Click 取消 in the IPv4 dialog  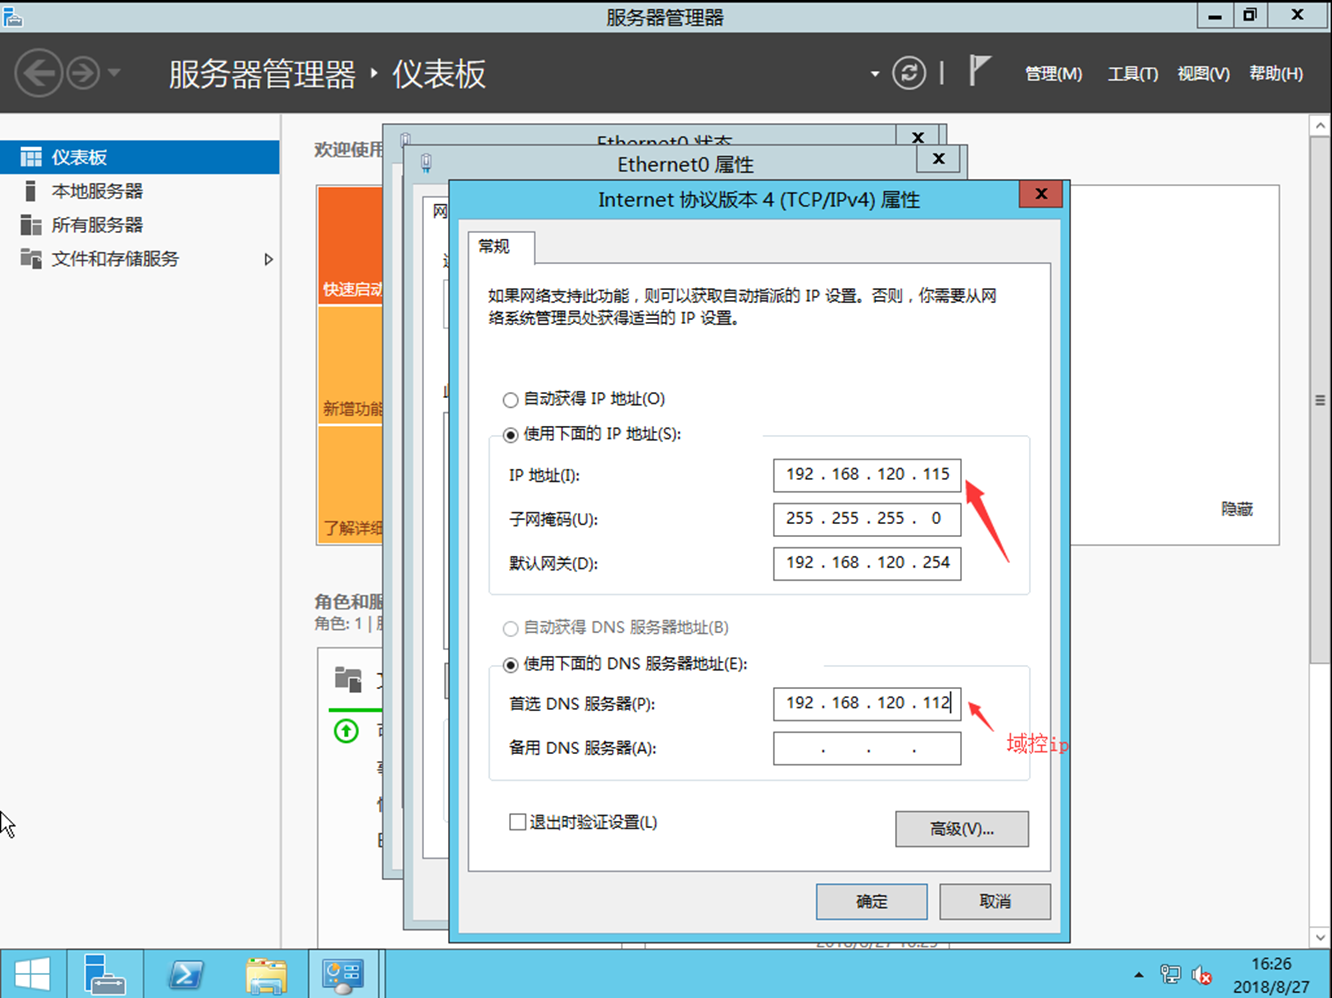click(x=995, y=901)
